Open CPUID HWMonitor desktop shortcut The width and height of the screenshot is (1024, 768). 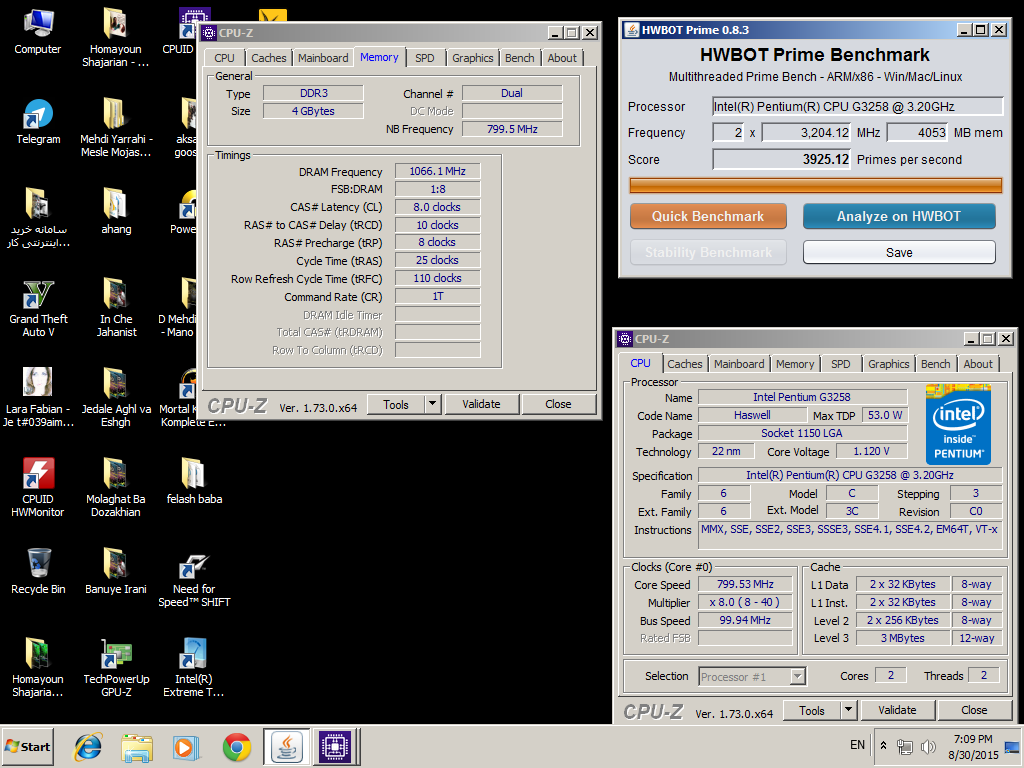pyautogui.click(x=38, y=487)
